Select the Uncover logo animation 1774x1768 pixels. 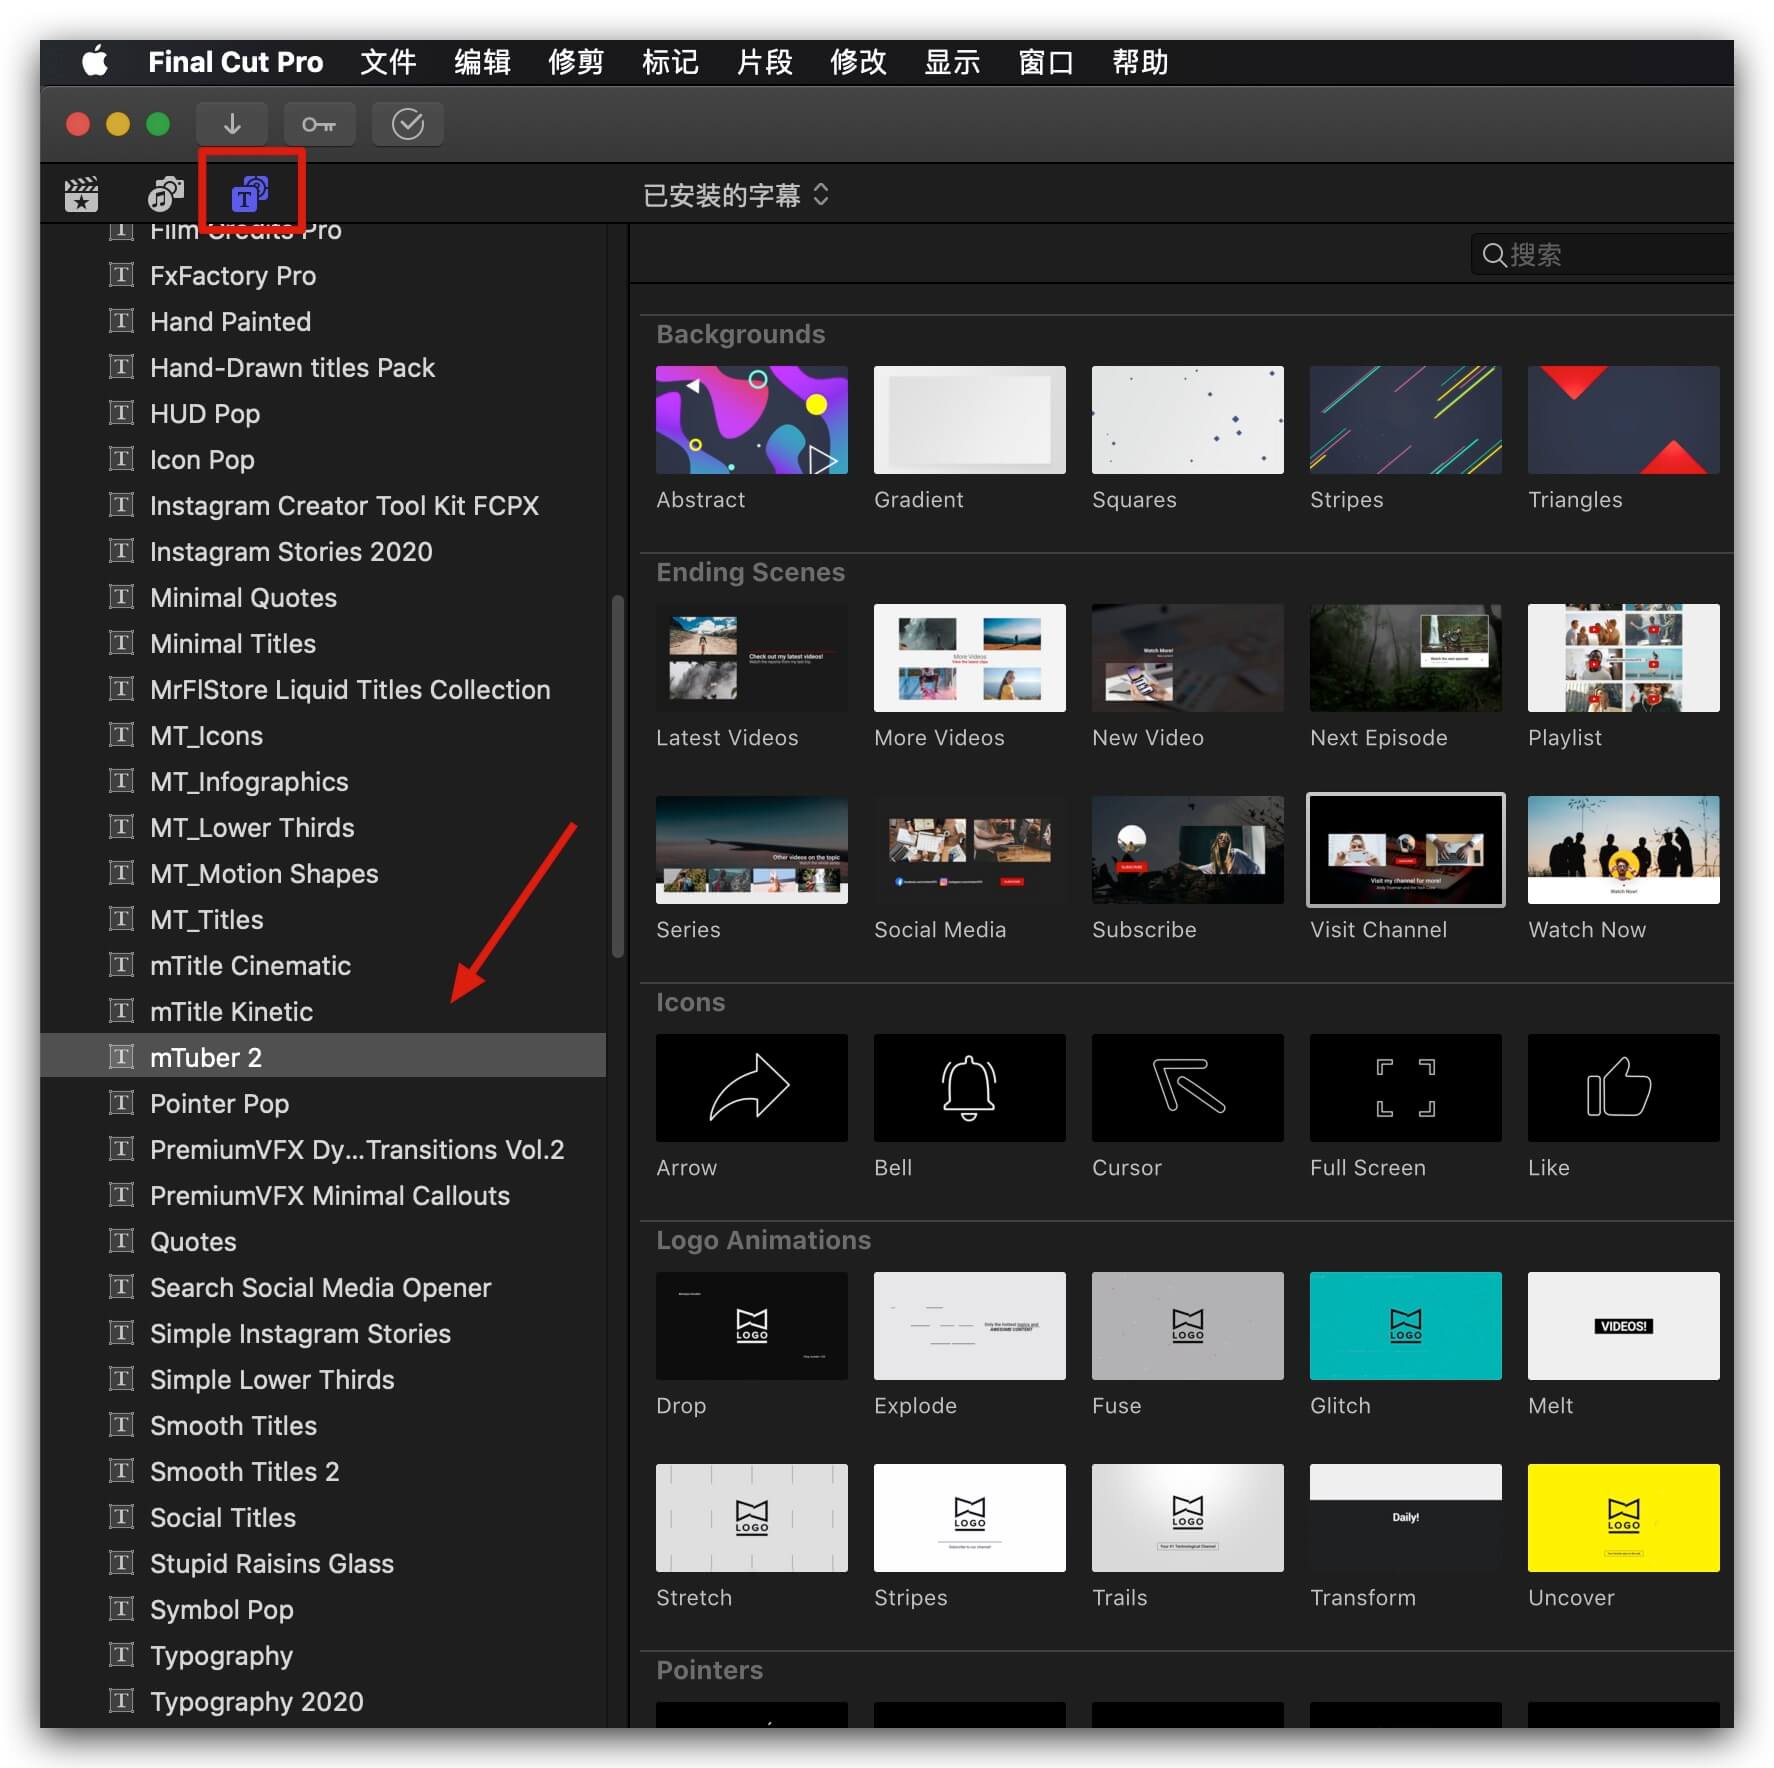(x=1623, y=1518)
